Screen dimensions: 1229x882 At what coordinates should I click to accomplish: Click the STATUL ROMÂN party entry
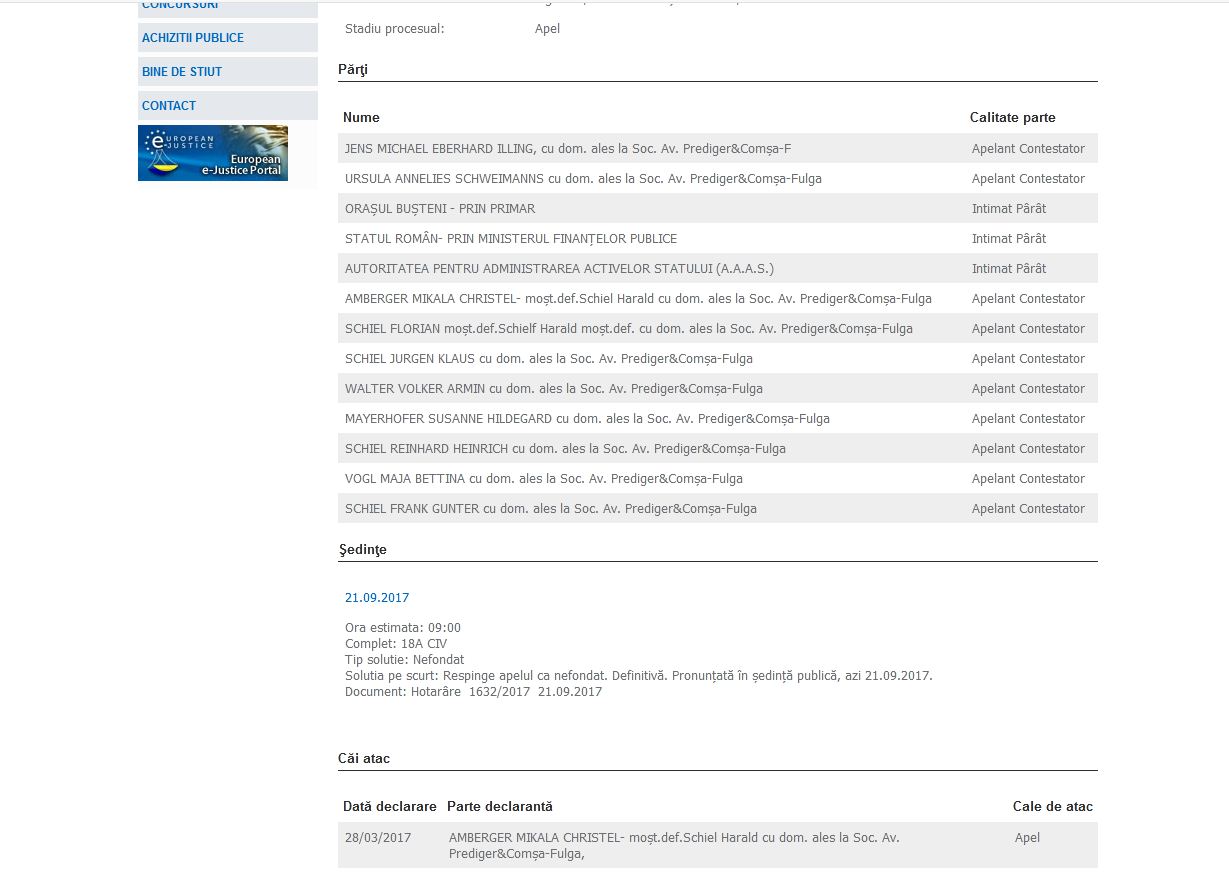tap(511, 239)
